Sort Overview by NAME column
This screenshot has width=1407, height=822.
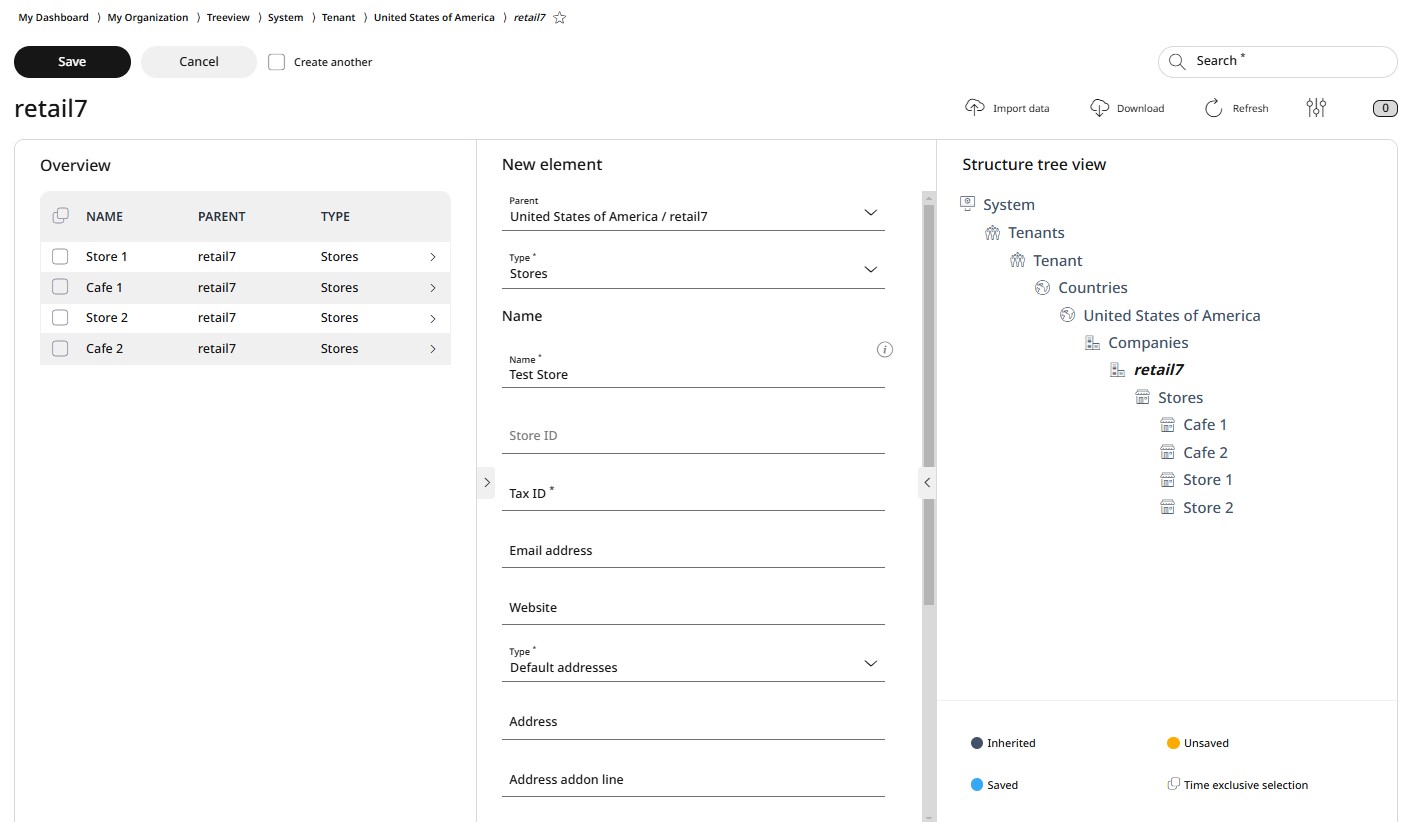point(105,216)
